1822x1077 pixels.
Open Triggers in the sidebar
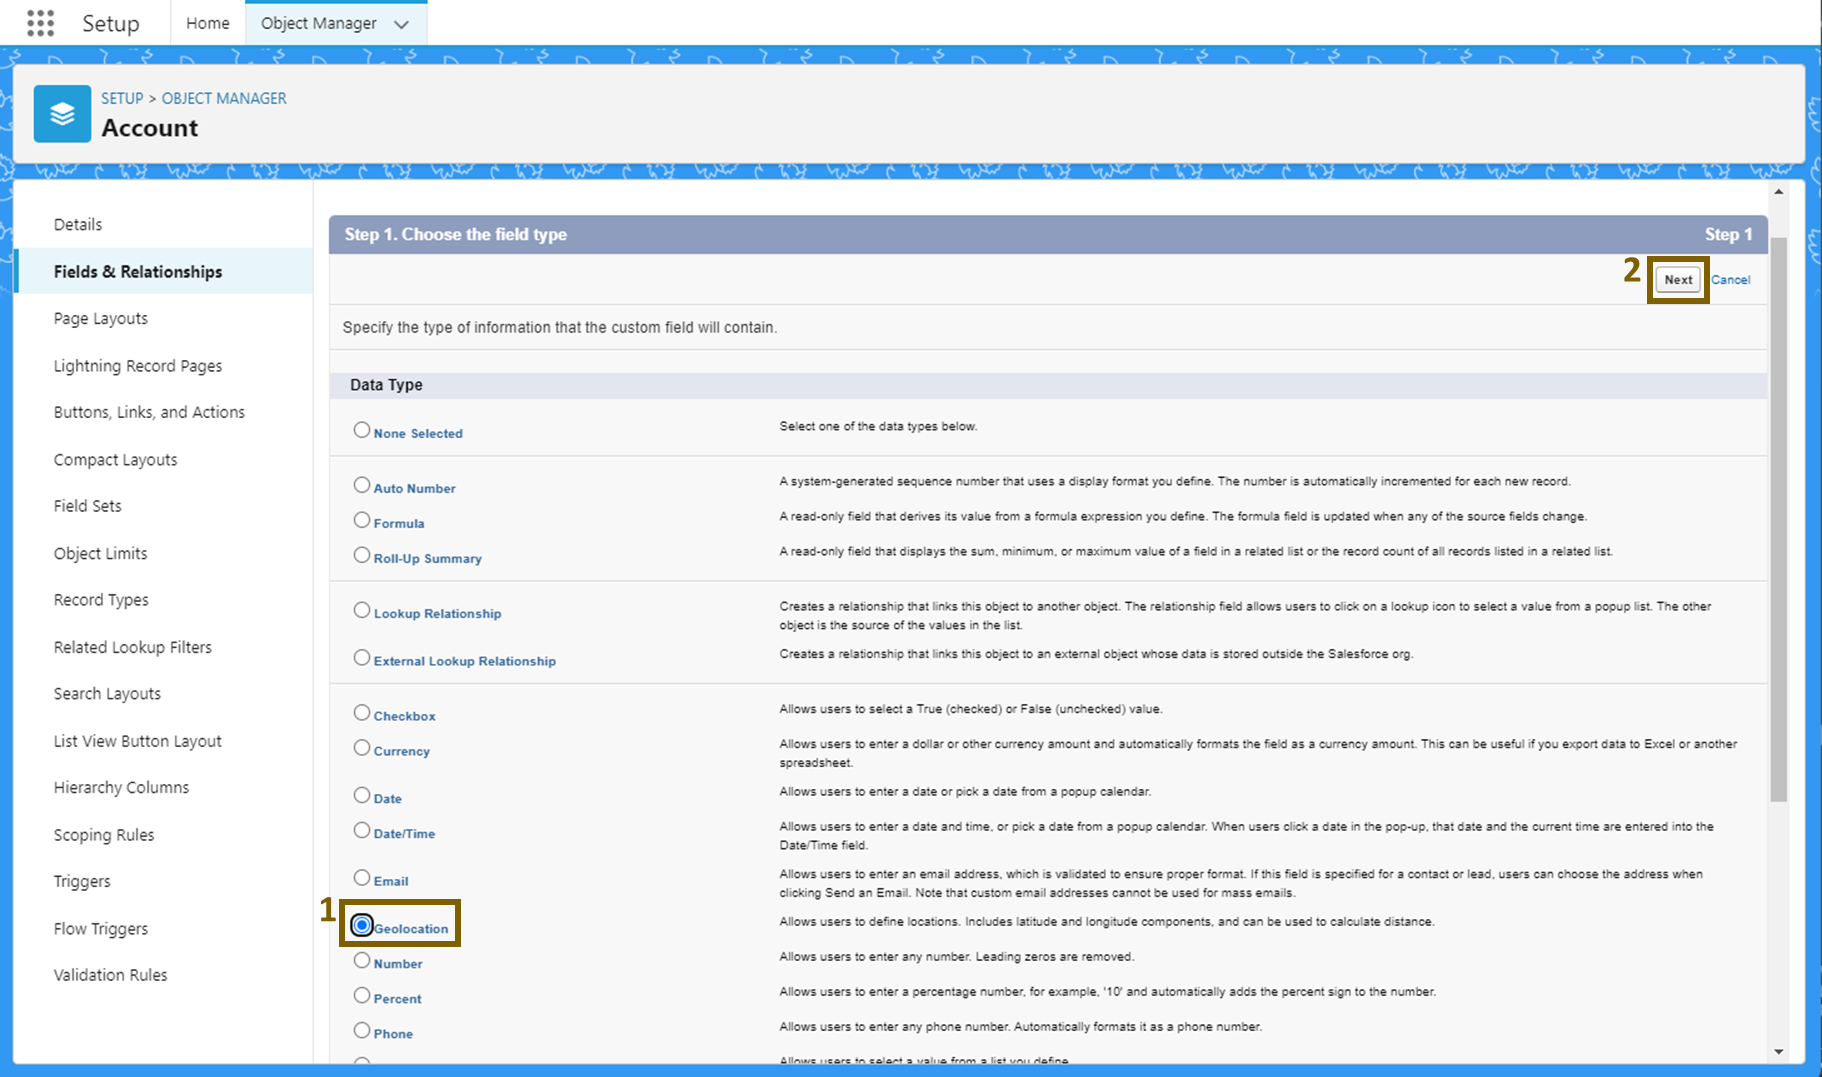(x=82, y=881)
